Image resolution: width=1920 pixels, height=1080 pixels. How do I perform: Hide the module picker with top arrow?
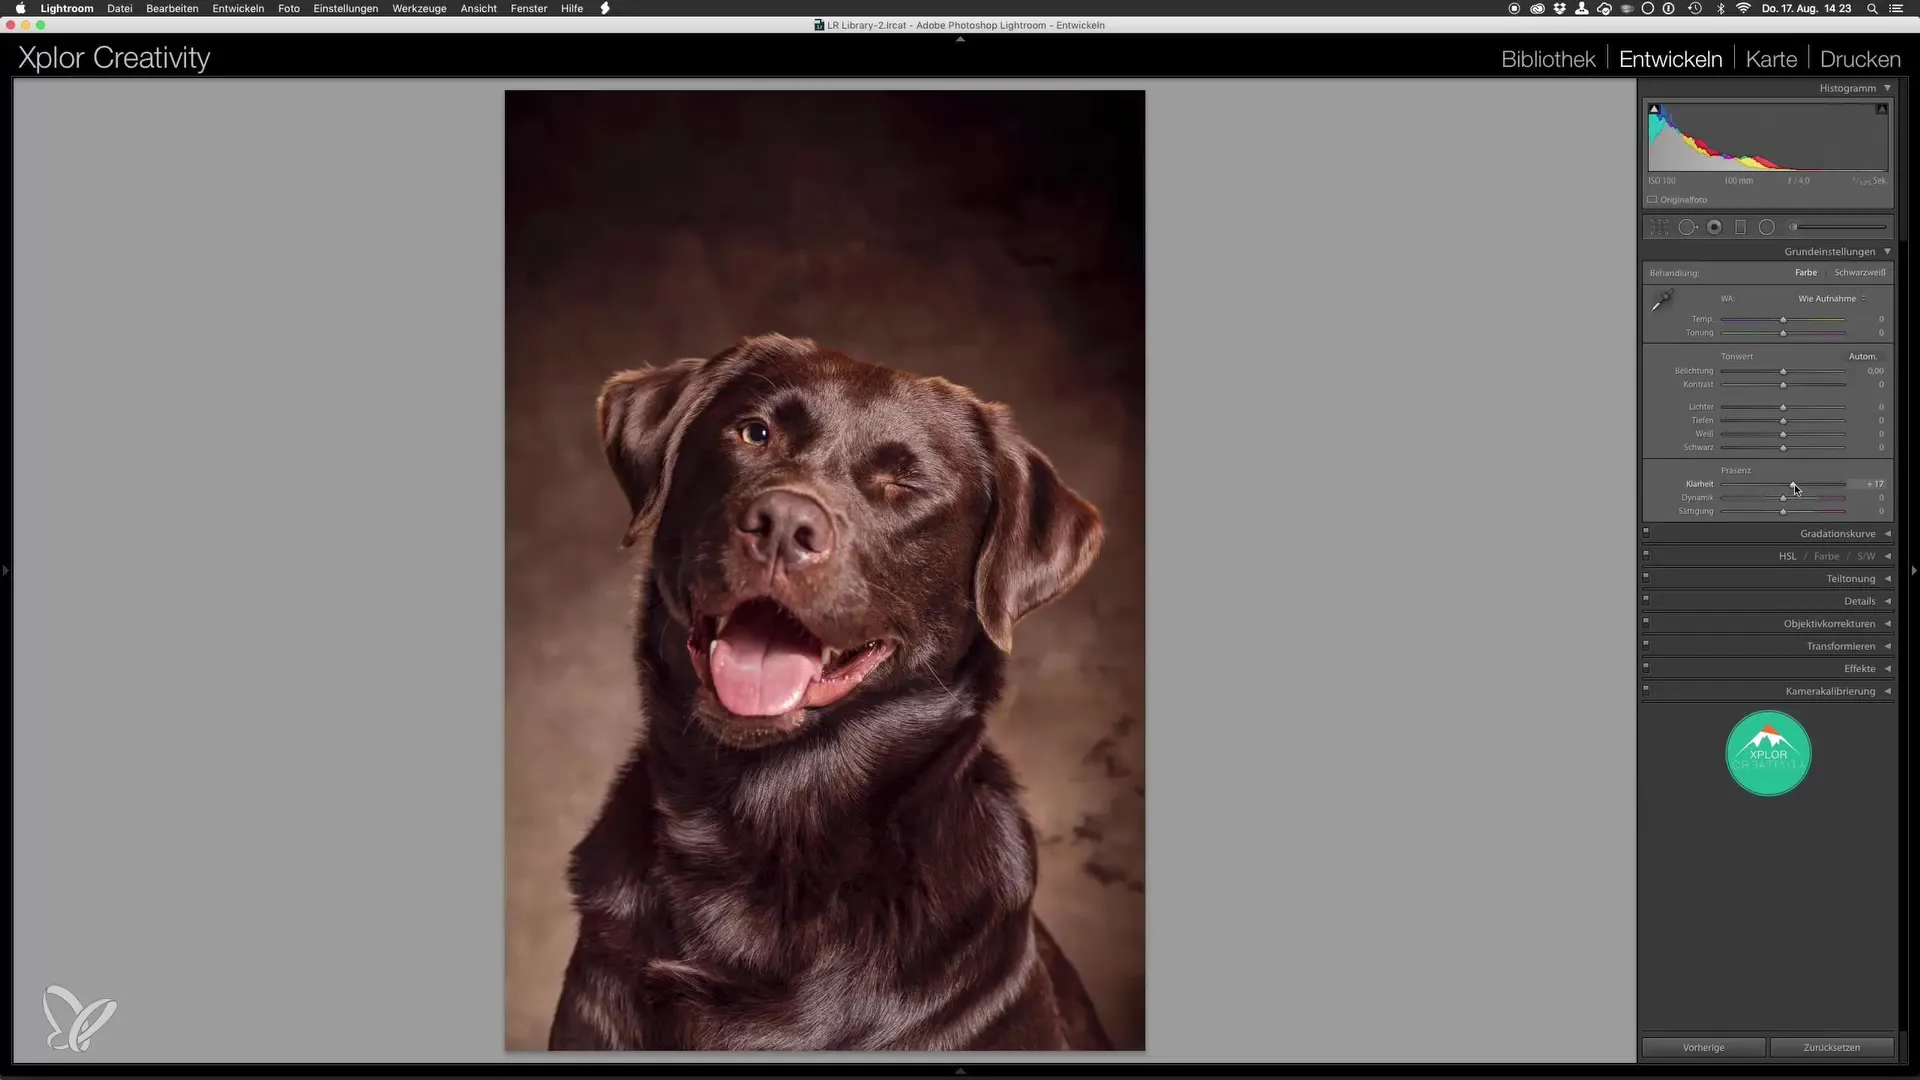(x=960, y=39)
